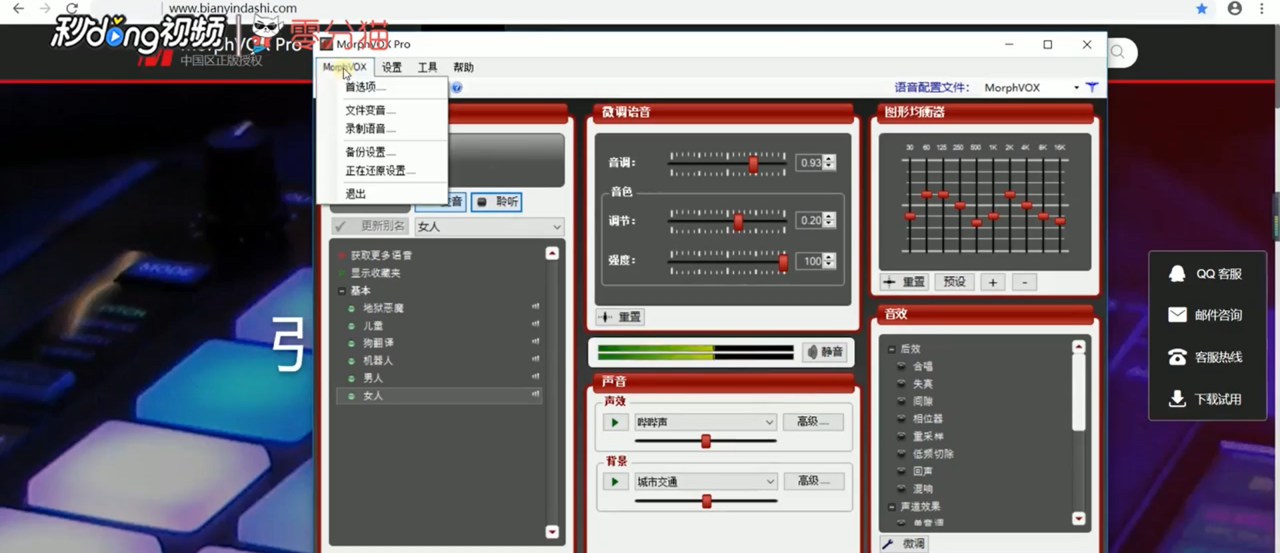
Task: Reset the graphic equalizer
Action: pos(905,282)
